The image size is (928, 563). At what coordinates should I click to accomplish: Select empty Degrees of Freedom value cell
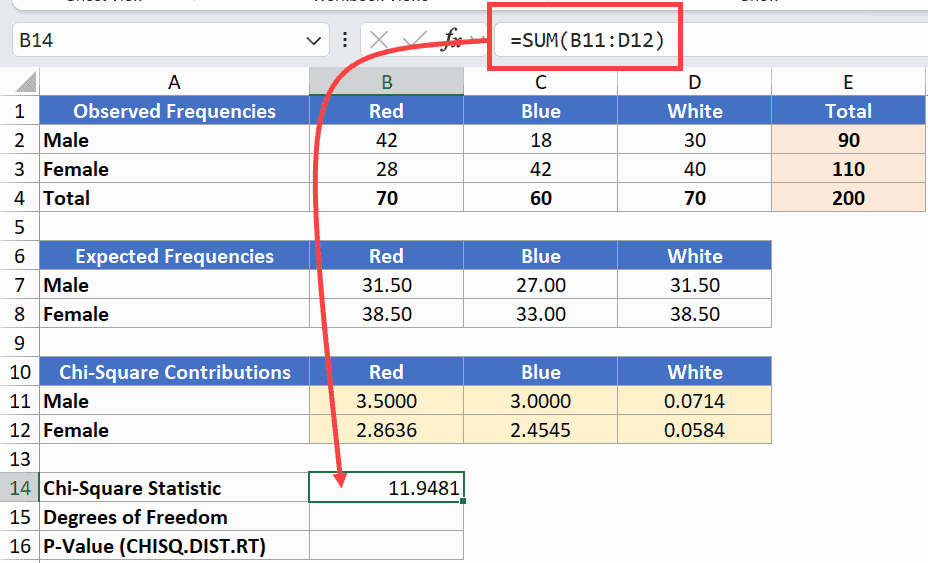coord(386,517)
